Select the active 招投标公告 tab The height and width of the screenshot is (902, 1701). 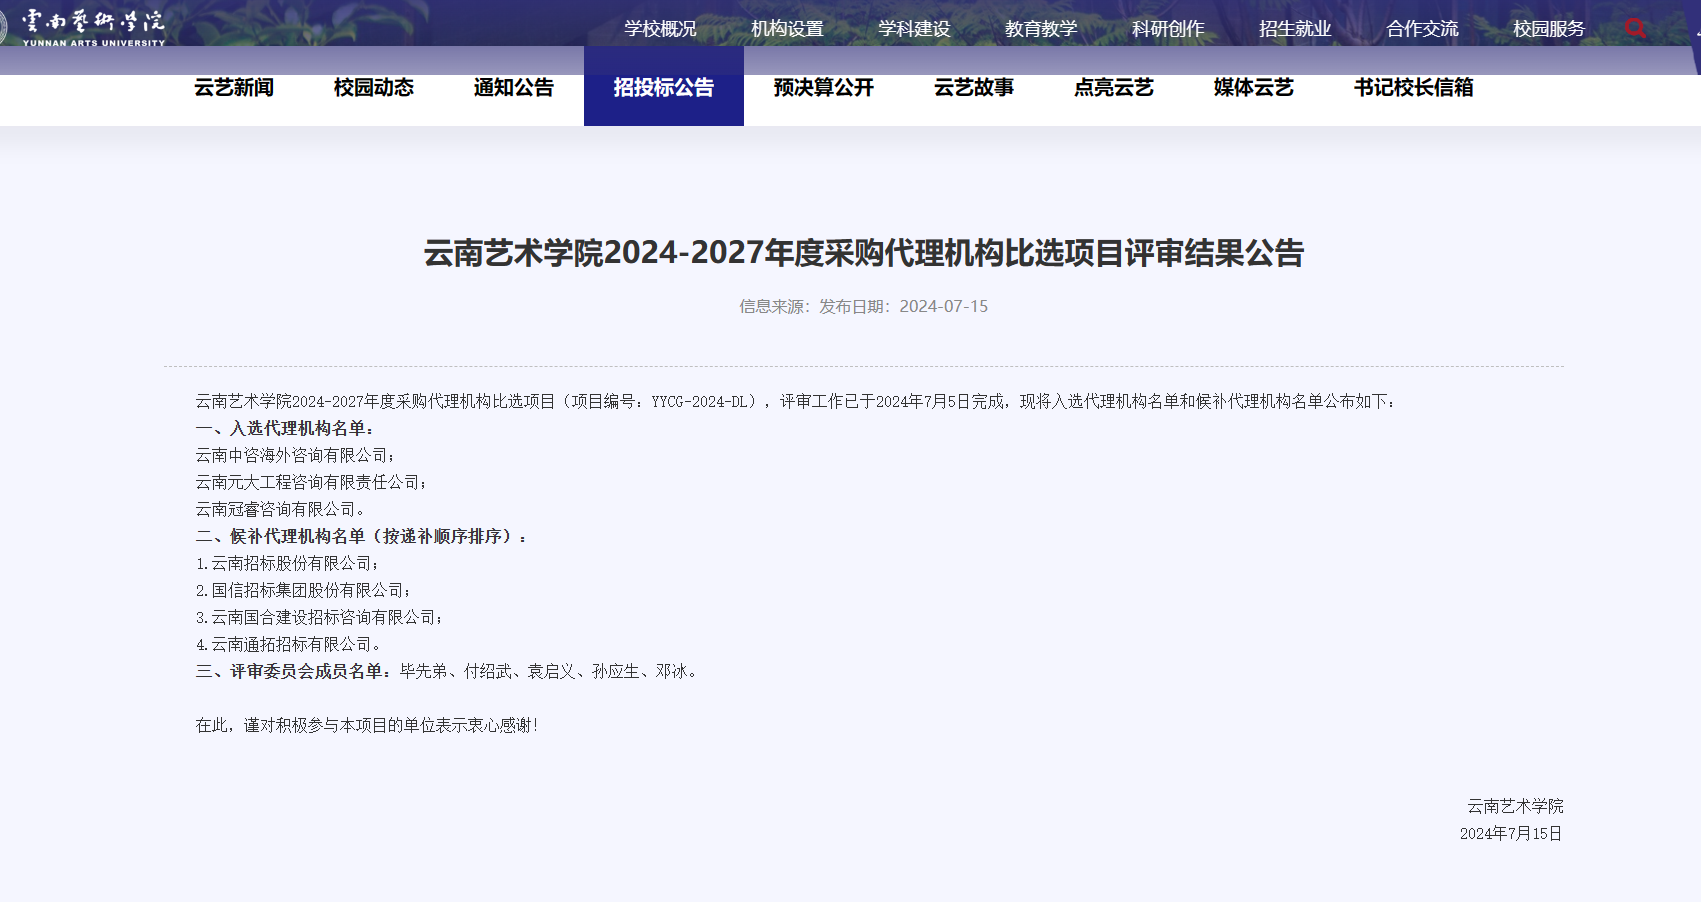coord(664,87)
